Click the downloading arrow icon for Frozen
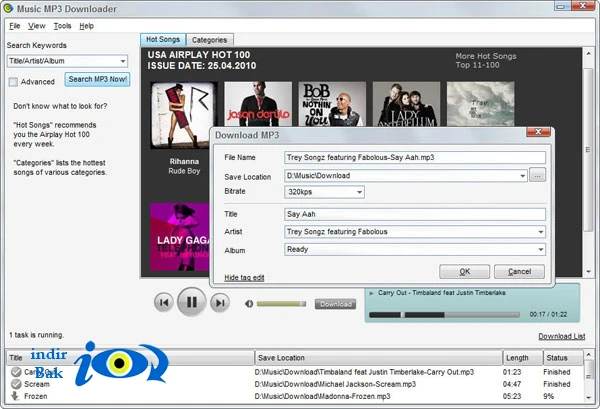This screenshot has width=600, height=409. pos(15,396)
